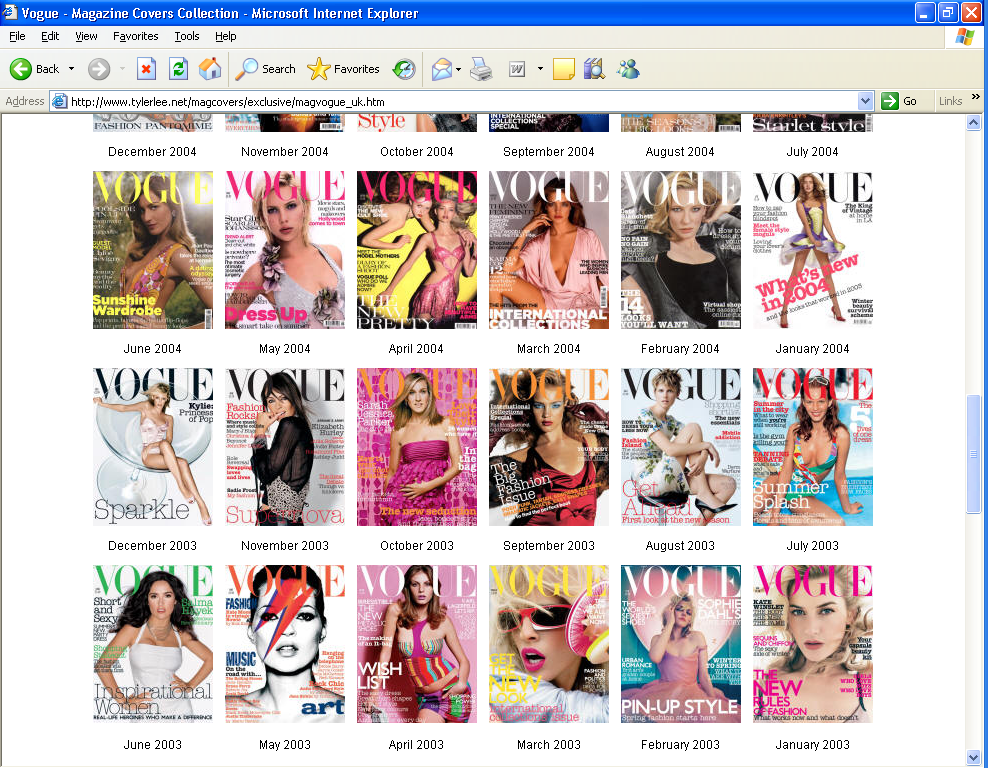Click the 'March 2004' caption text
Viewport: 988px width, 768px height.
[x=549, y=349]
